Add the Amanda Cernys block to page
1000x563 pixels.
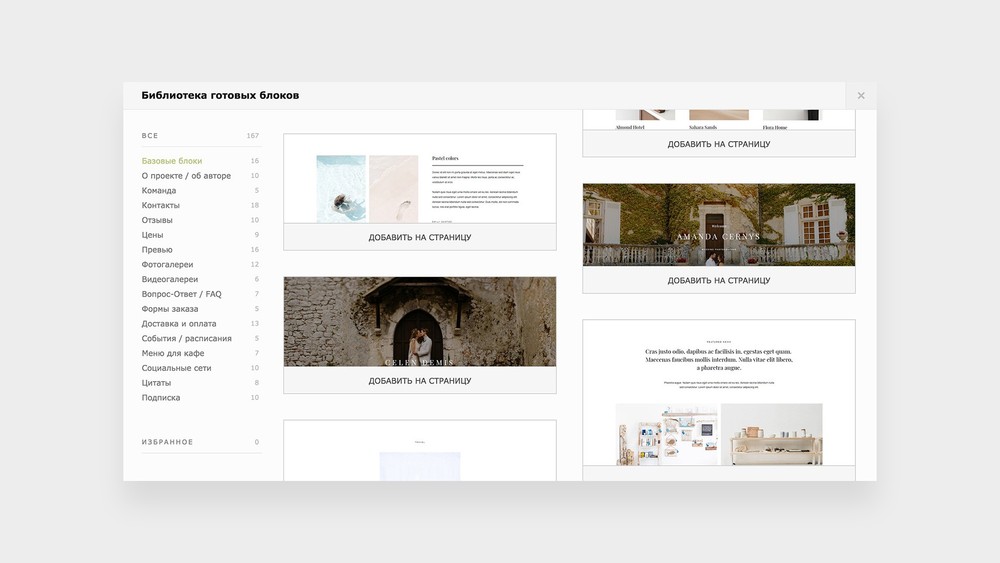click(x=718, y=281)
